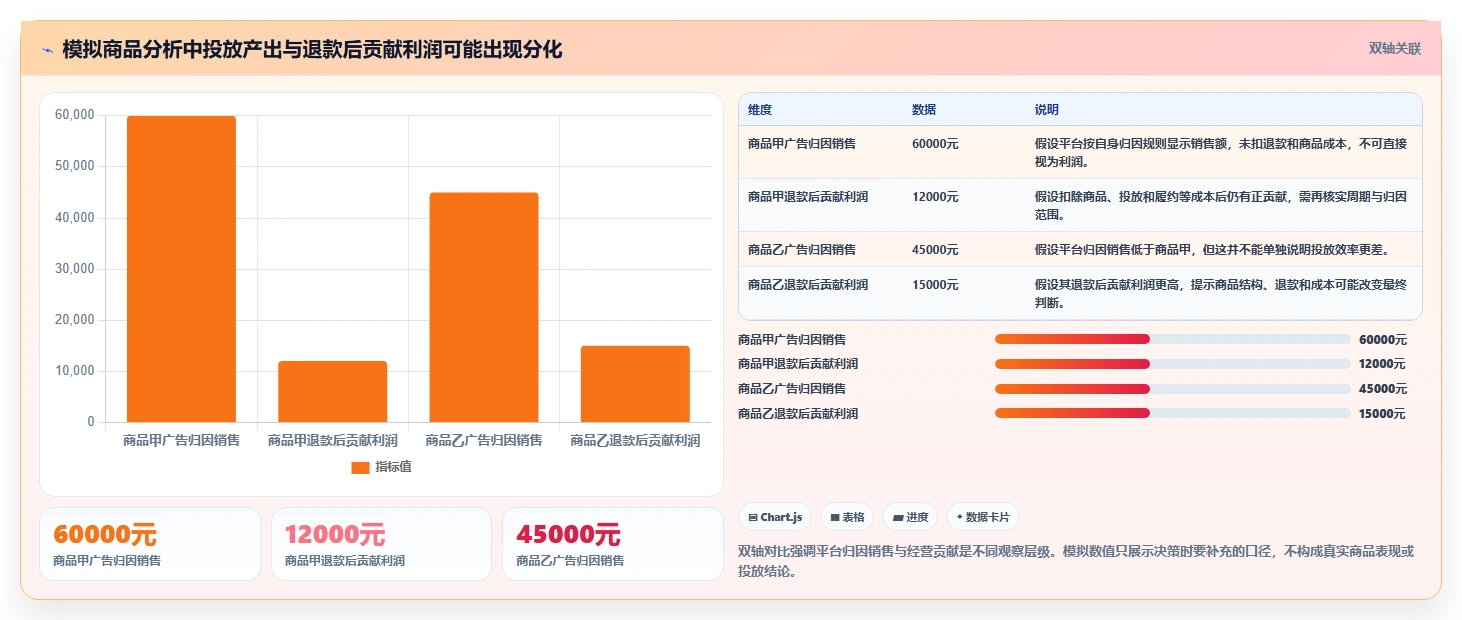Click the 进度 tag chip
The width and height of the screenshot is (1462, 620).
(x=910, y=517)
